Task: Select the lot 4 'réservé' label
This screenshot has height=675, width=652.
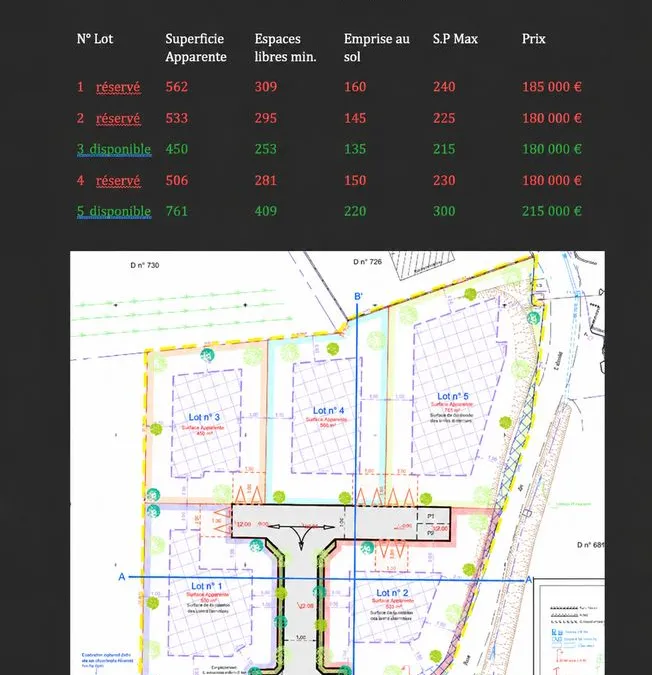Action: point(118,180)
